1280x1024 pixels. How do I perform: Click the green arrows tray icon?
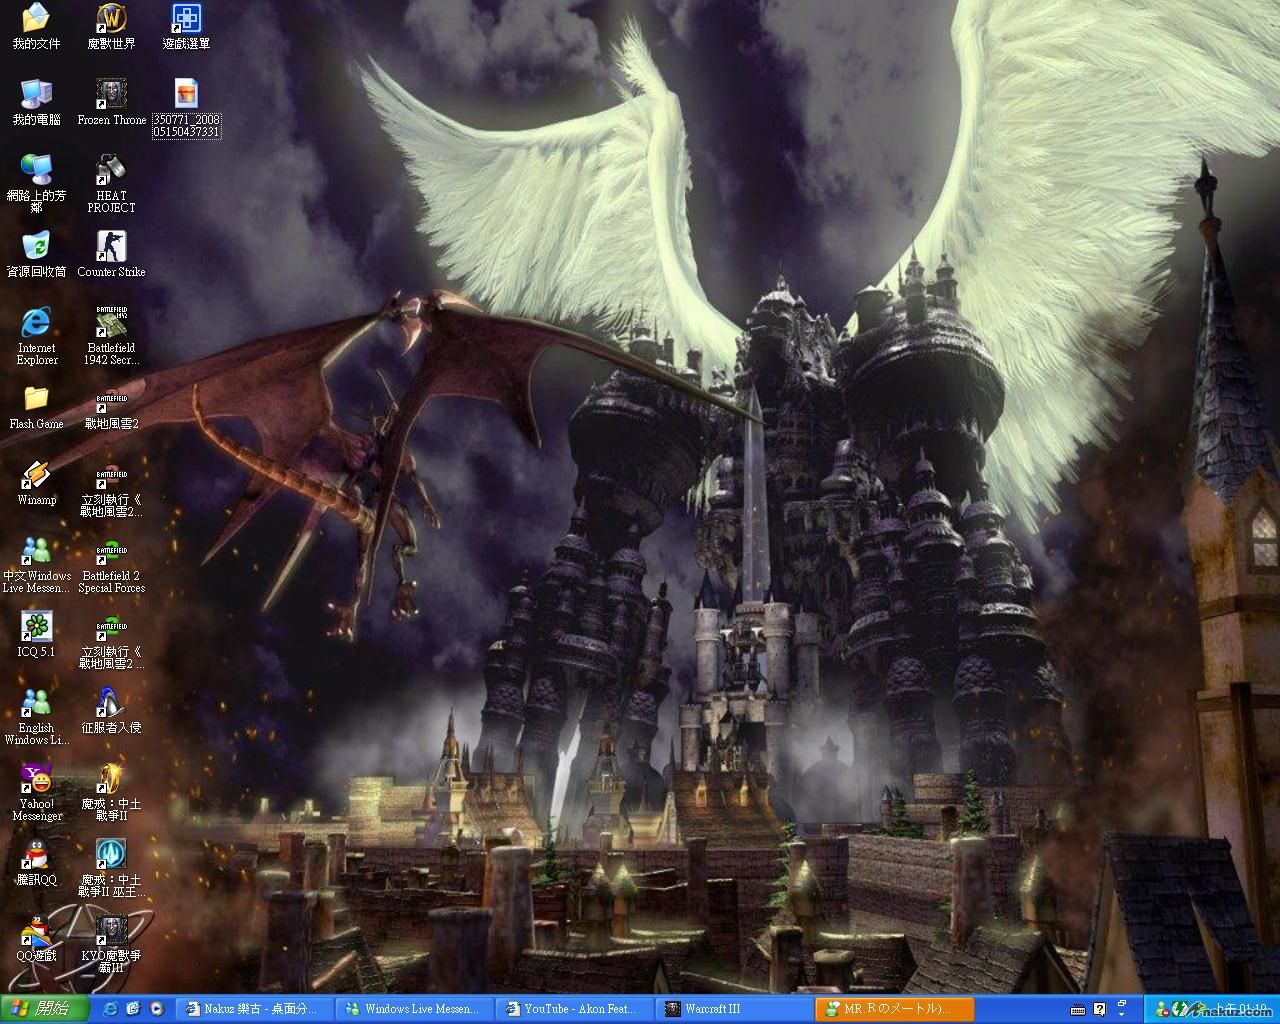click(x=1181, y=1010)
